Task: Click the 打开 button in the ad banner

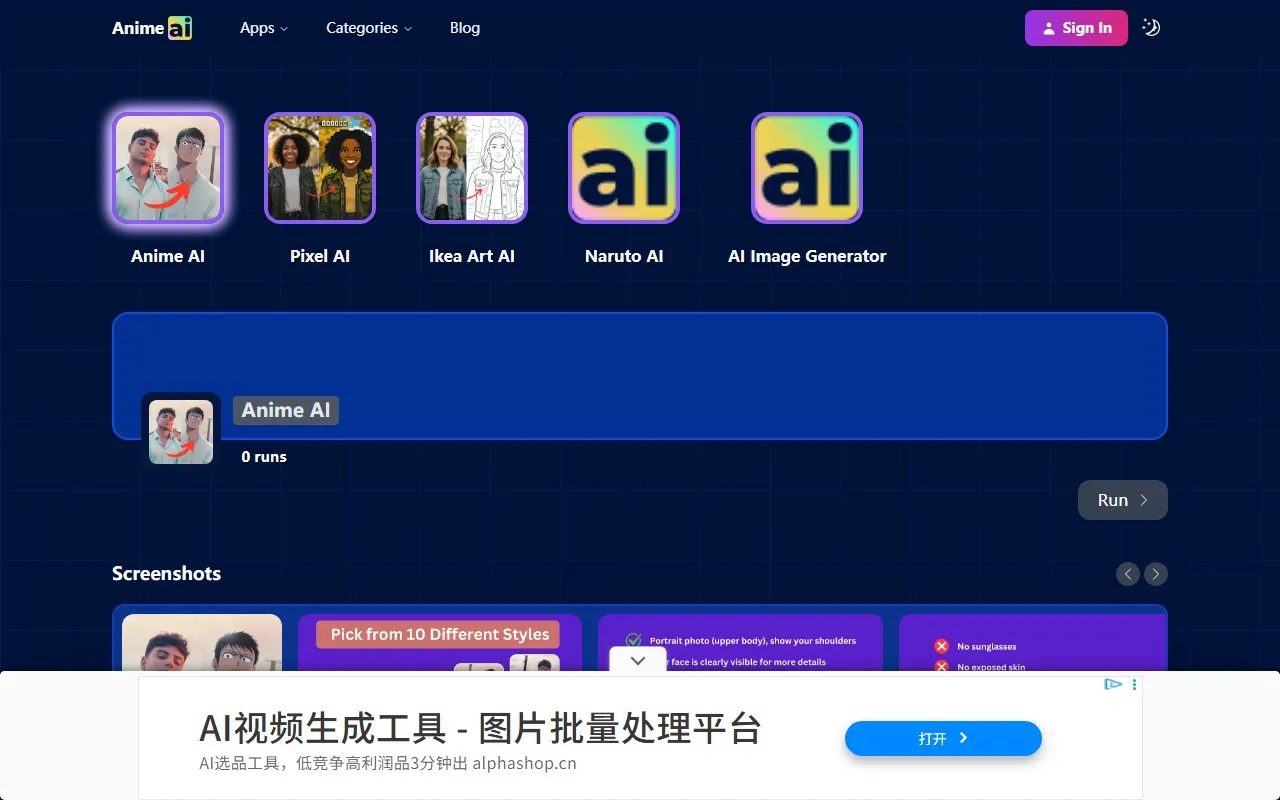Action: point(942,738)
